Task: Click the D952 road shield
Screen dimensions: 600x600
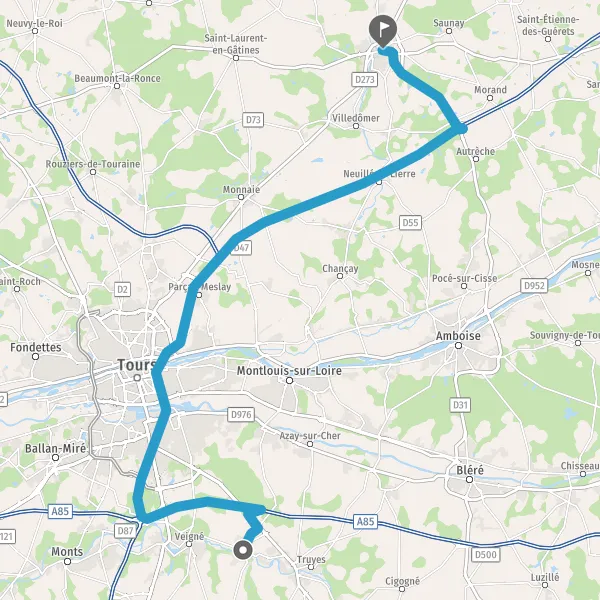Action: 534,286
